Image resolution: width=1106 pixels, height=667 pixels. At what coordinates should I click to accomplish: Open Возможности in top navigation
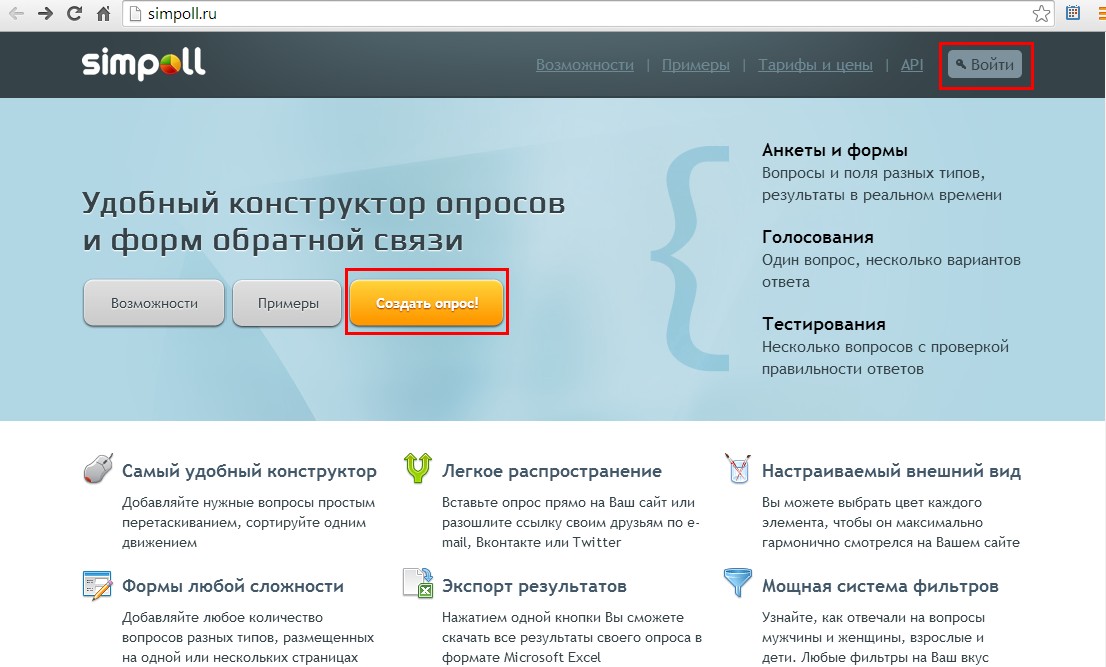tap(584, 65)
